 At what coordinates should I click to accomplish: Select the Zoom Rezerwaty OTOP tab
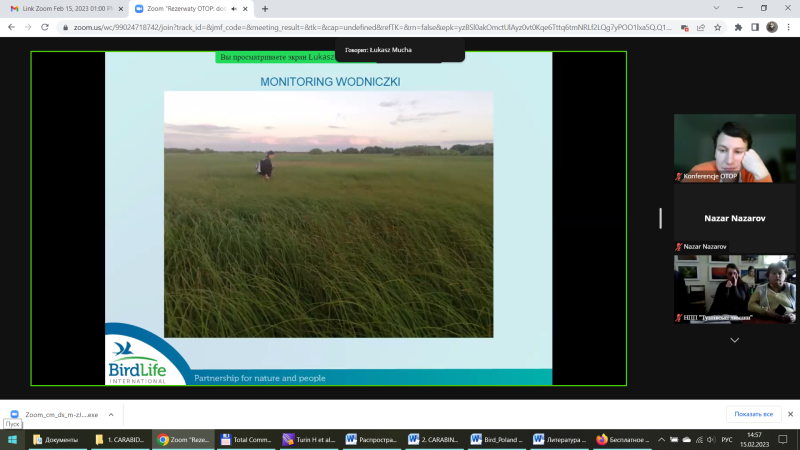(186, 8)
